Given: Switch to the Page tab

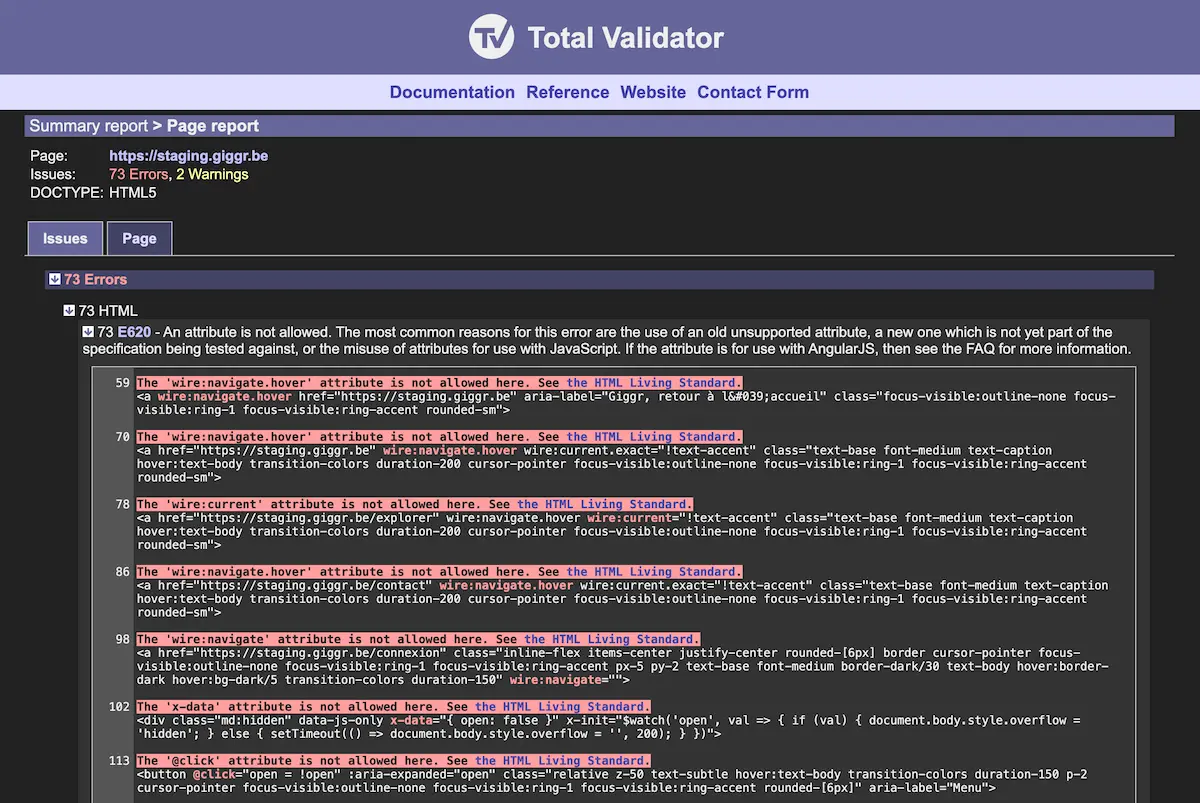Looking at the screenshot, I should coord(139,238).
